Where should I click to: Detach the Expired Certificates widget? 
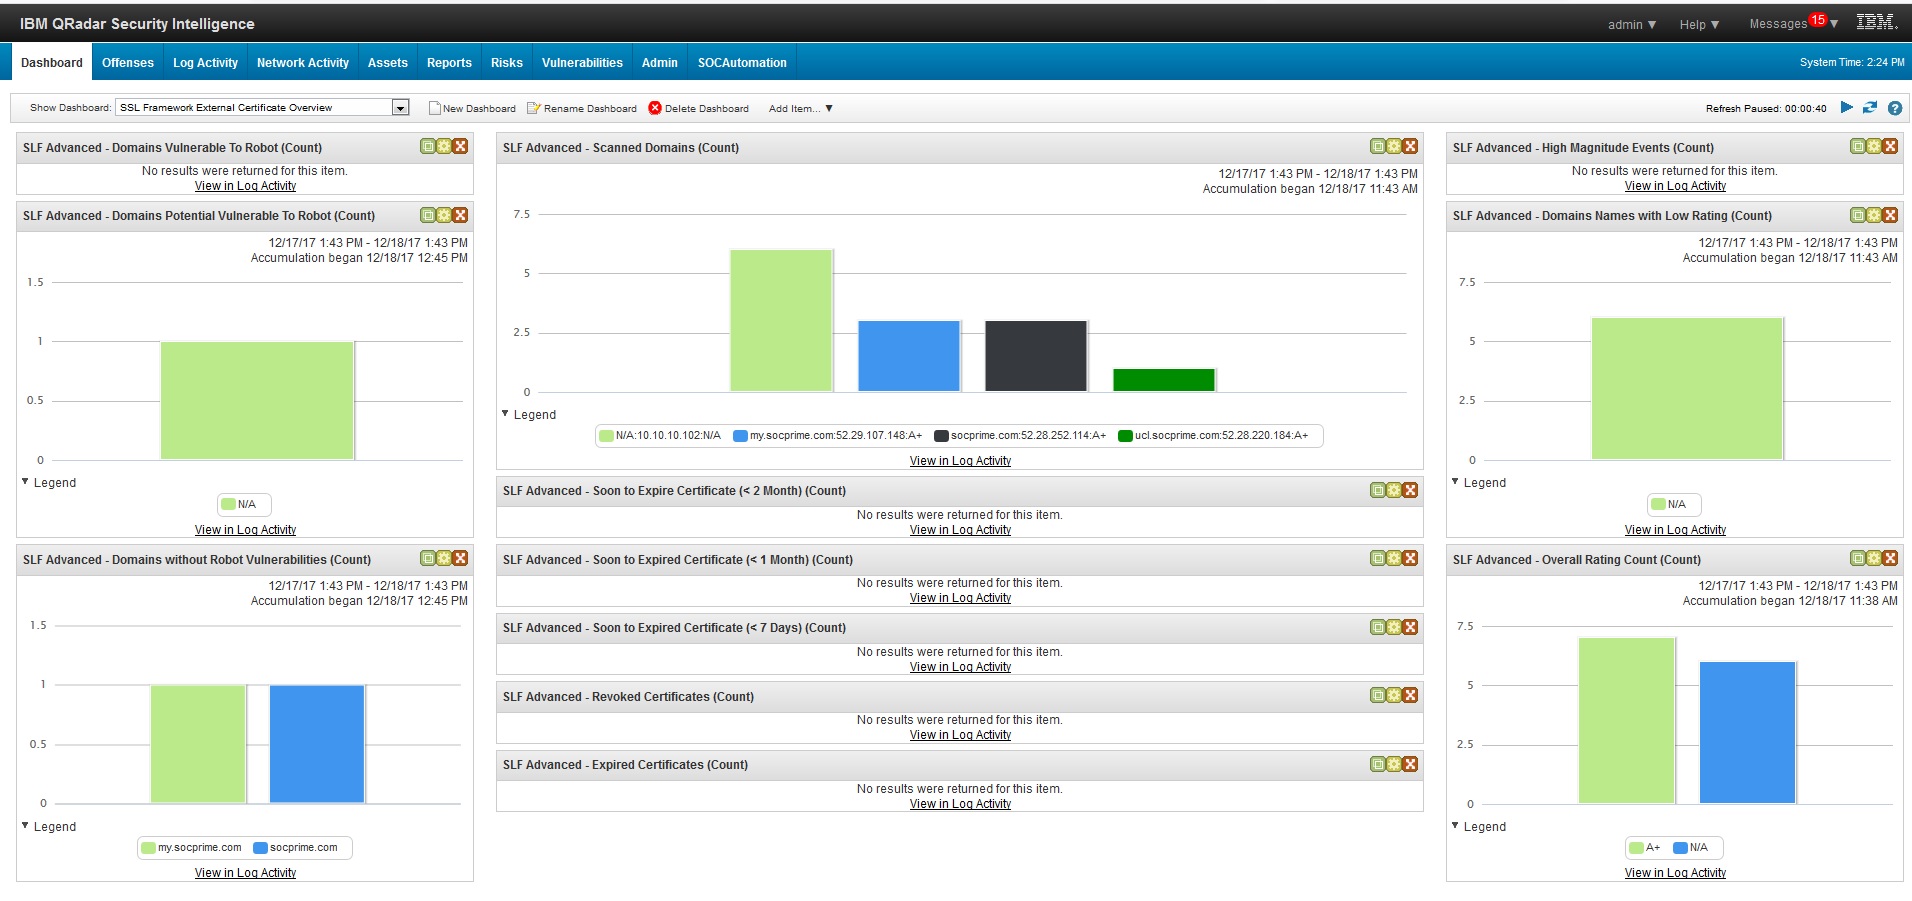click(1378, 765)
